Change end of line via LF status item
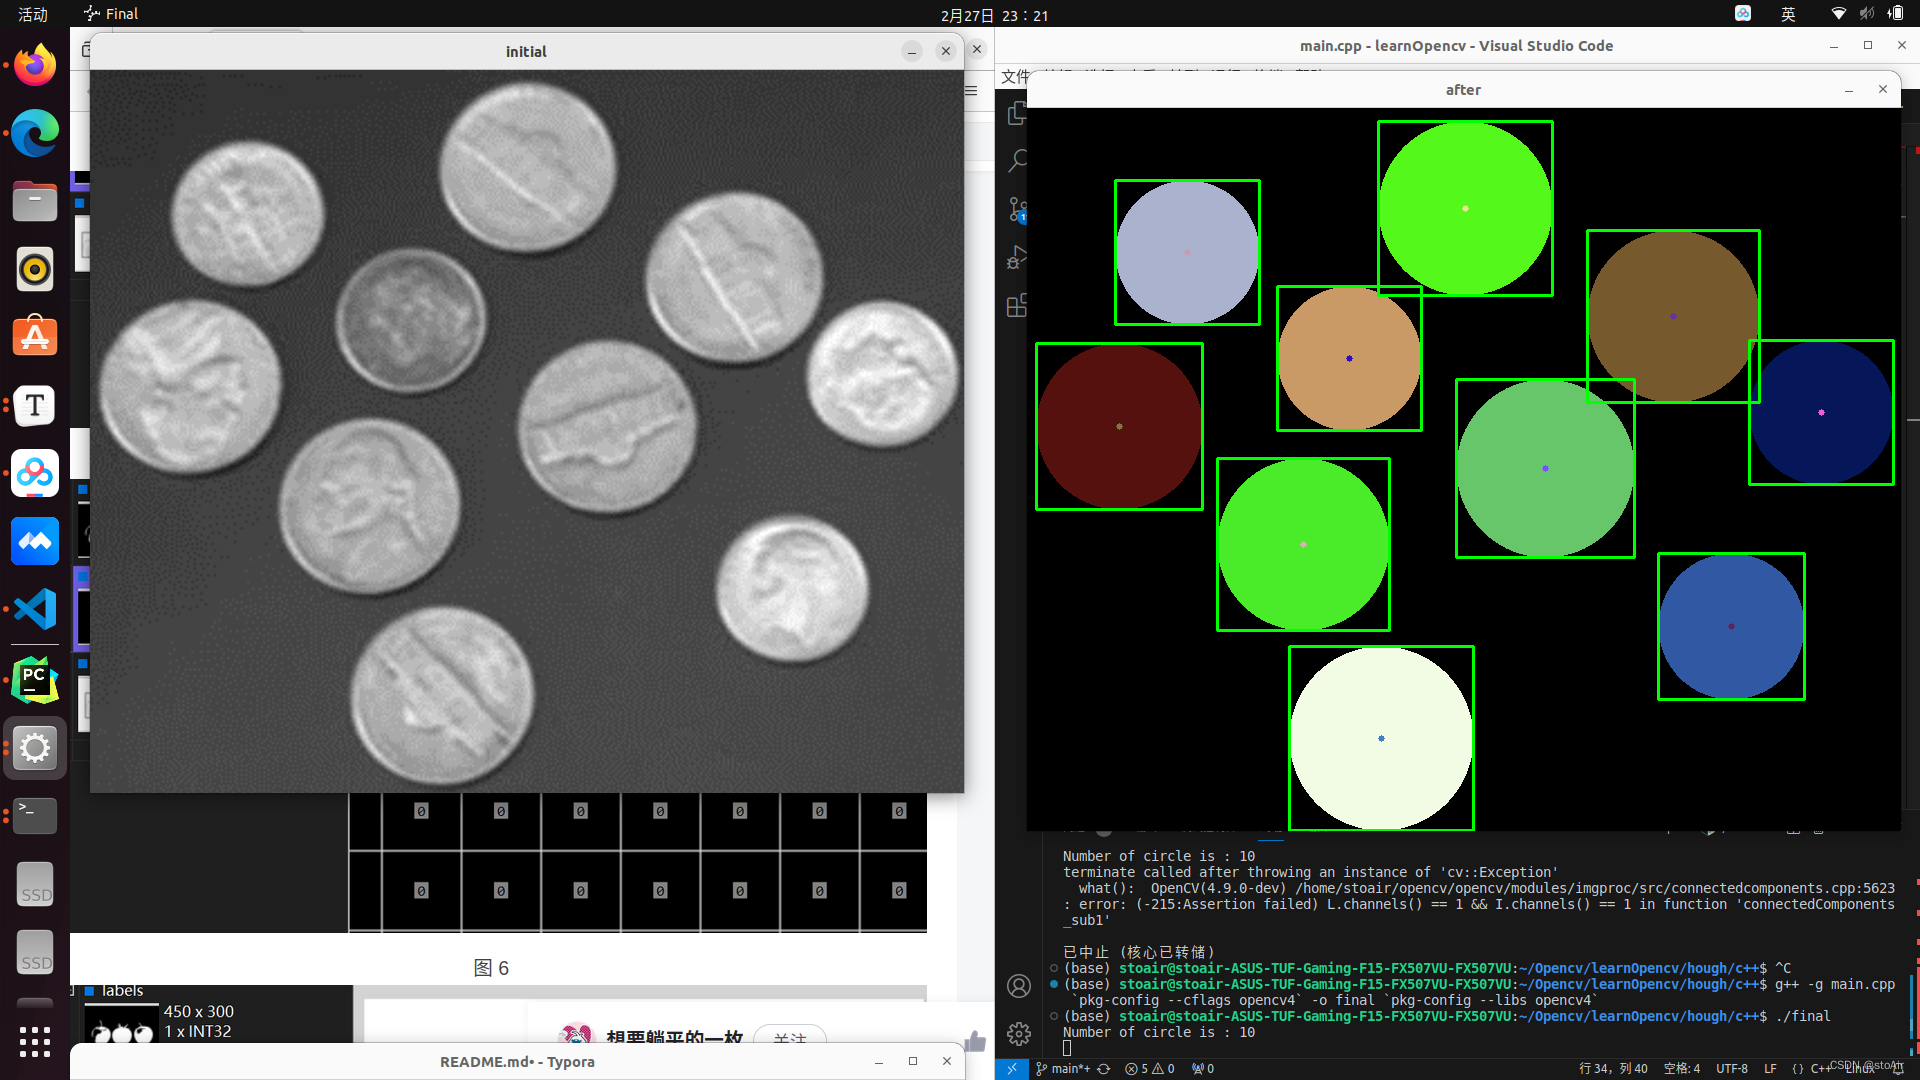The height and width of the screenshot is (1080, 1920). 1770,1069
